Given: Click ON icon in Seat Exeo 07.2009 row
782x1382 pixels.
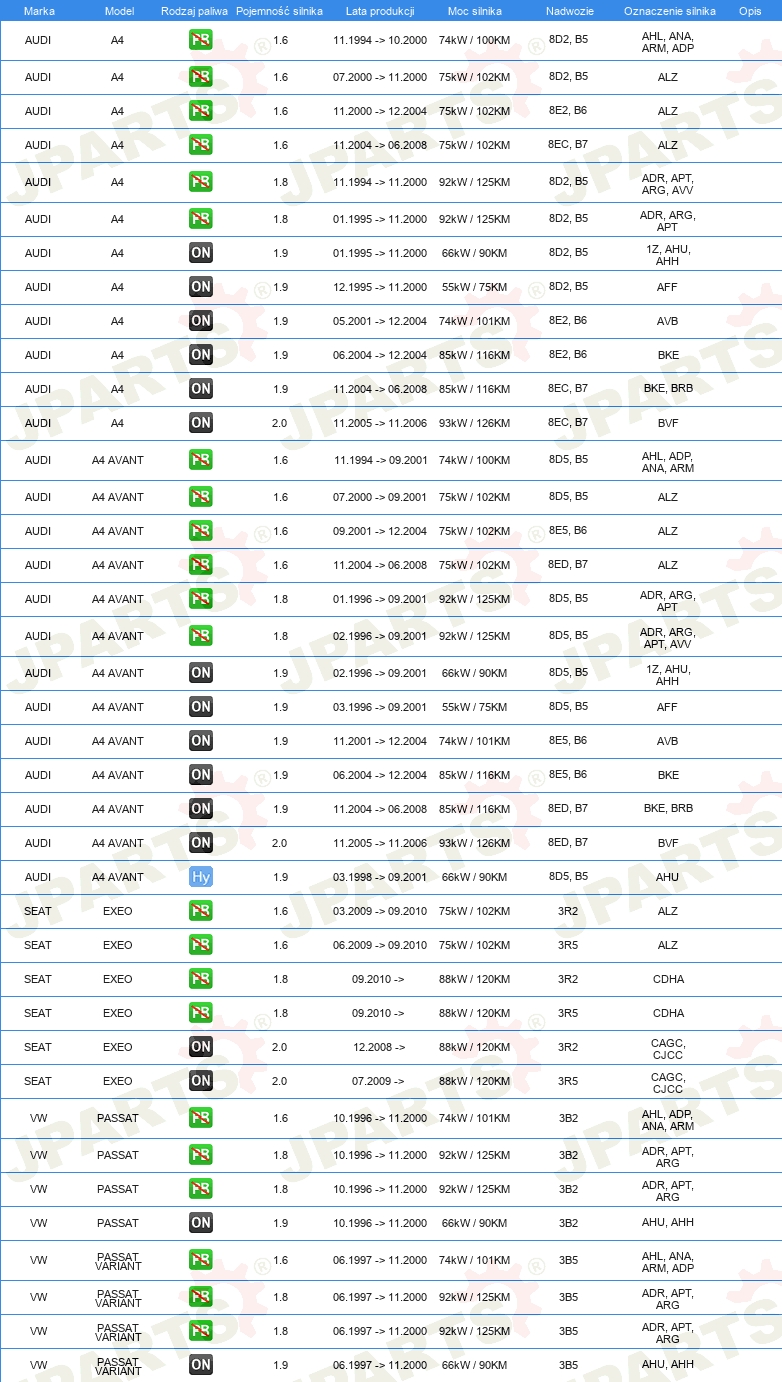Looking at the screenshot, I should point(201,1081).
